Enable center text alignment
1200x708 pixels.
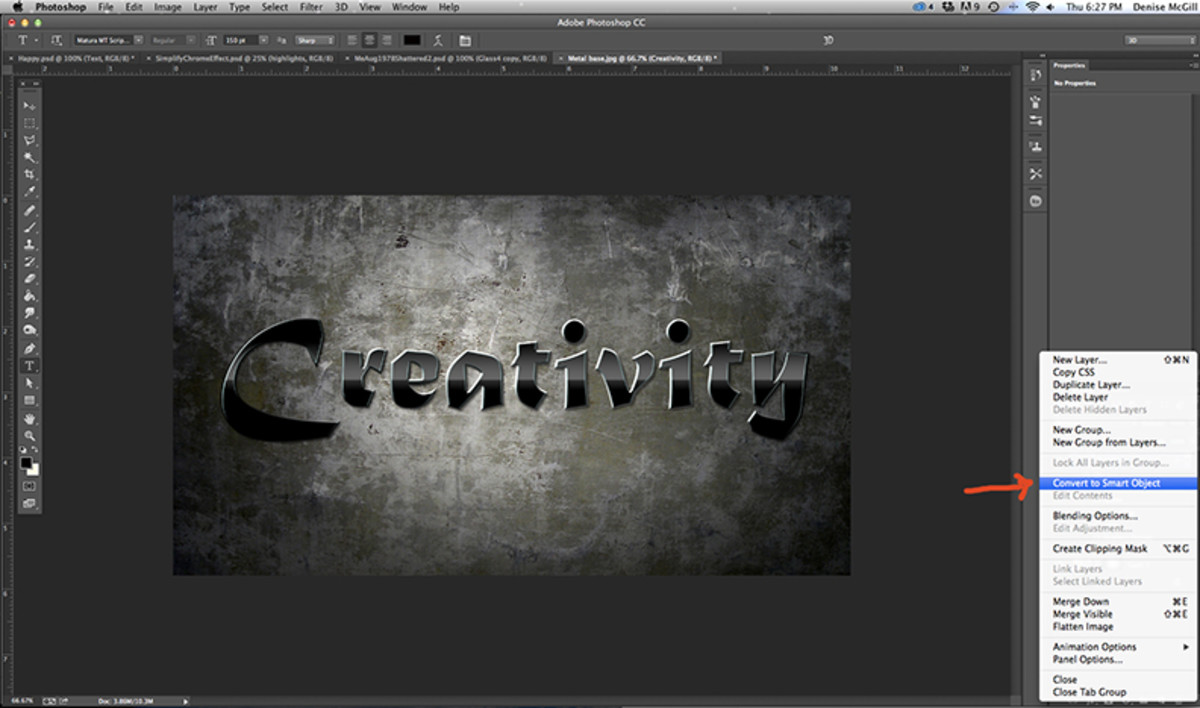[x=369, y=40]
